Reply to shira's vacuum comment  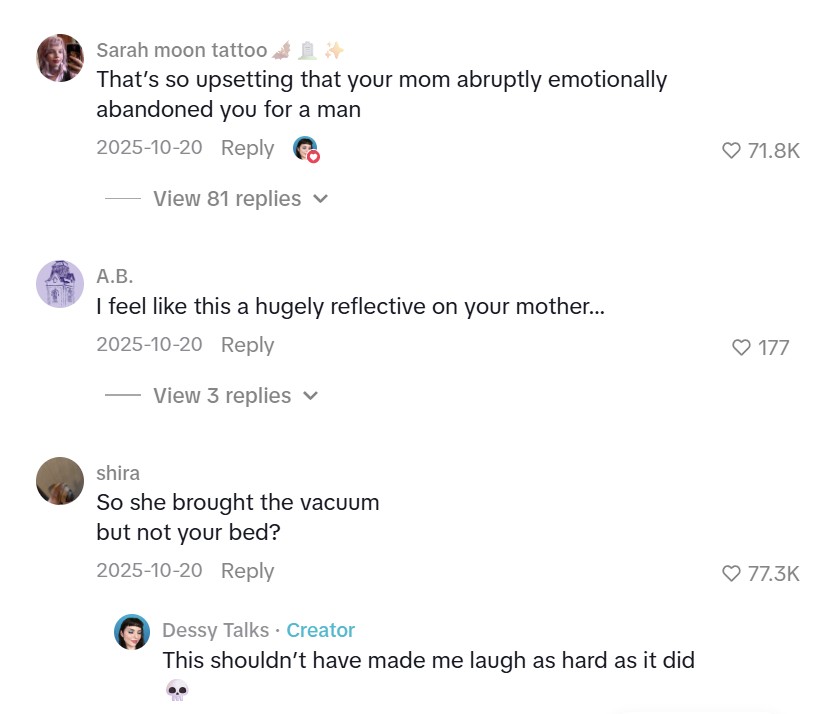247,571
